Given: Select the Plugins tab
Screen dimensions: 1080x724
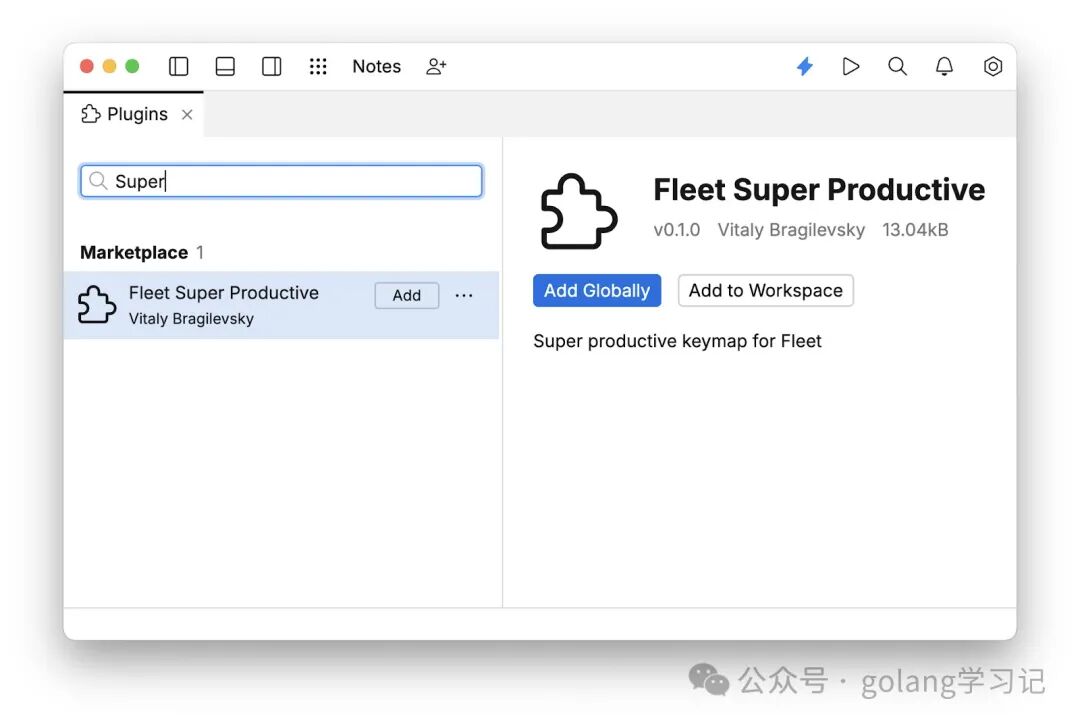Looking at the screenshot, I should tap(126, 114).
